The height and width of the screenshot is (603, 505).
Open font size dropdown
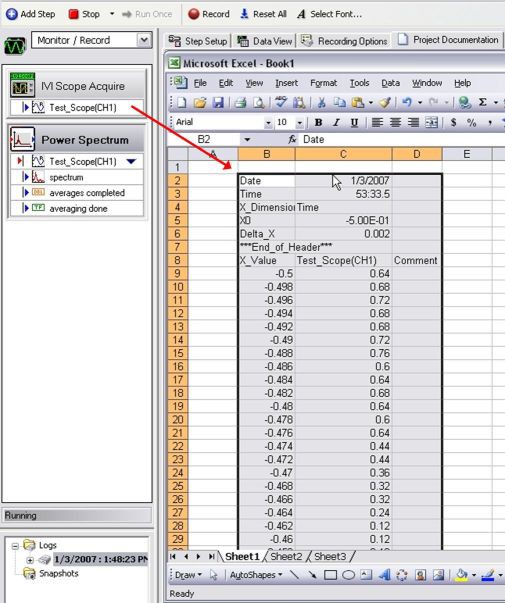pyautogui.click(x=300, y=123)
